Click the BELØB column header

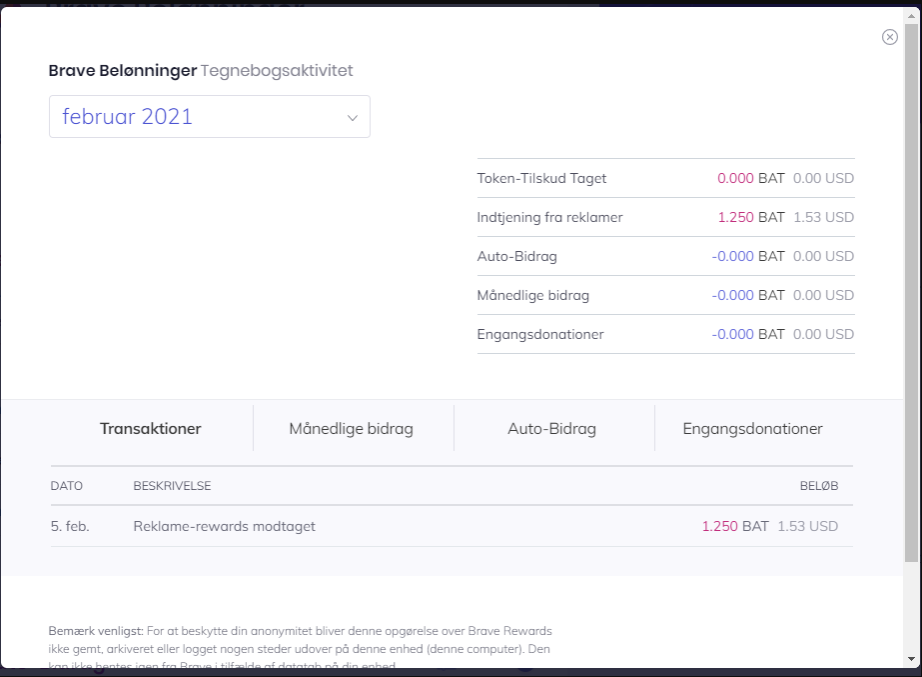pos(818,486)
